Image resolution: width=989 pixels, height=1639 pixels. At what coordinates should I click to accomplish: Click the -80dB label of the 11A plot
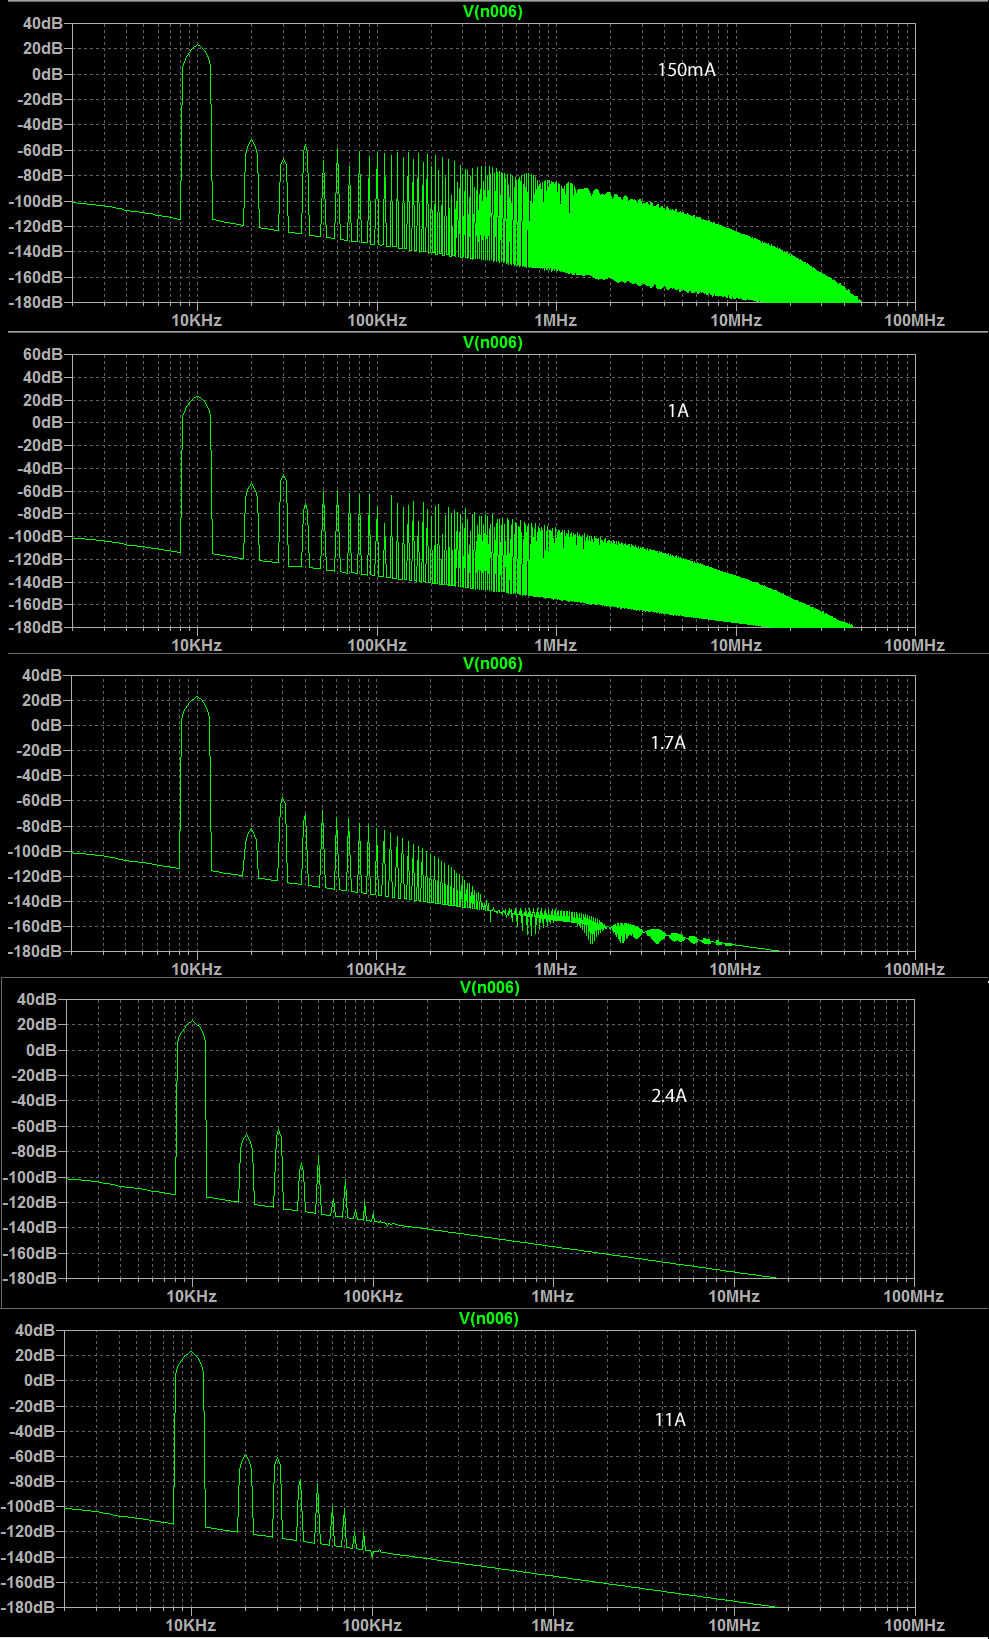click(31, 1481)
